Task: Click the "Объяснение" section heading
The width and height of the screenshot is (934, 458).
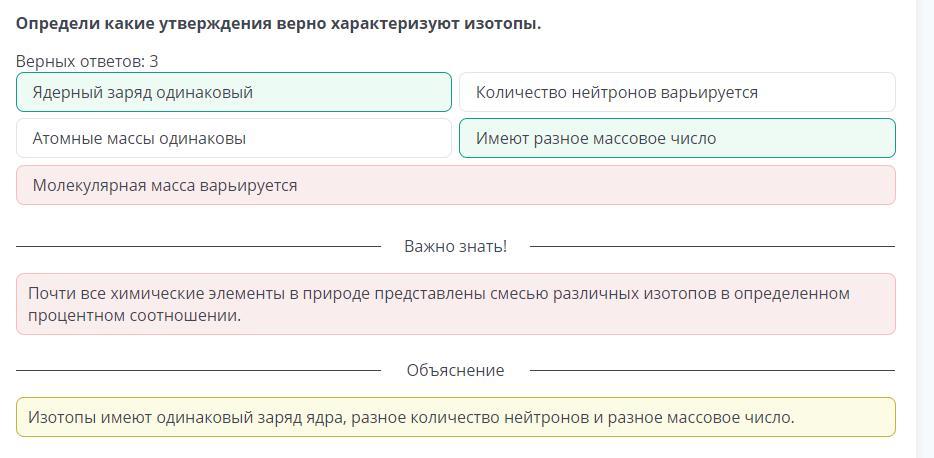Action: (x=455, y=370)
